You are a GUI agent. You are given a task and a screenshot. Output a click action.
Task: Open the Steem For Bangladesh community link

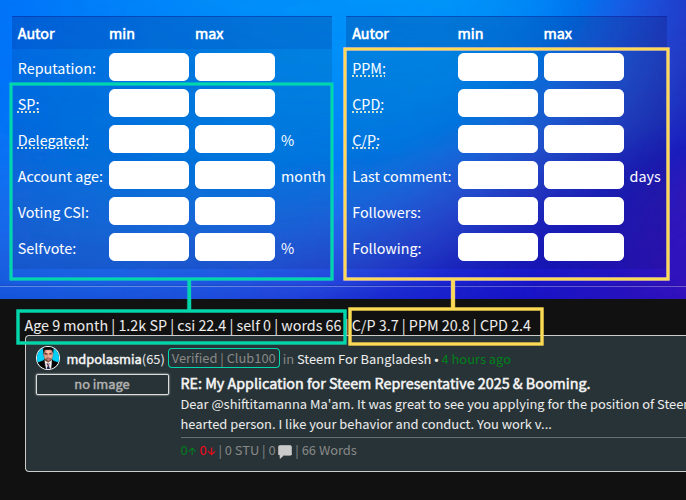click(x=364, y=360)
